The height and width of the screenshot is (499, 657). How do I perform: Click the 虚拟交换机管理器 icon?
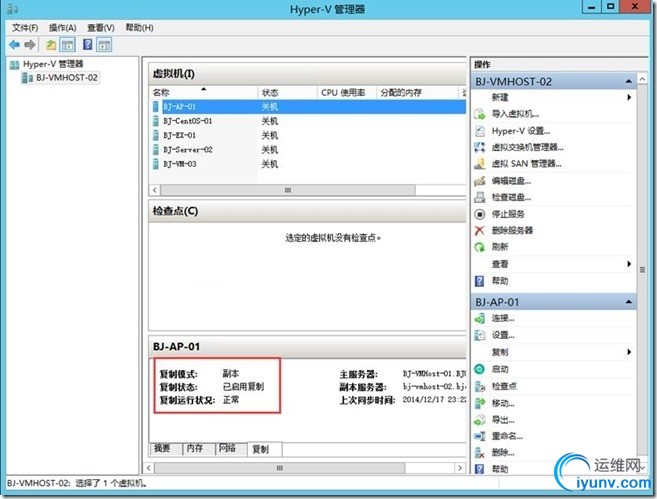(480, 147)
